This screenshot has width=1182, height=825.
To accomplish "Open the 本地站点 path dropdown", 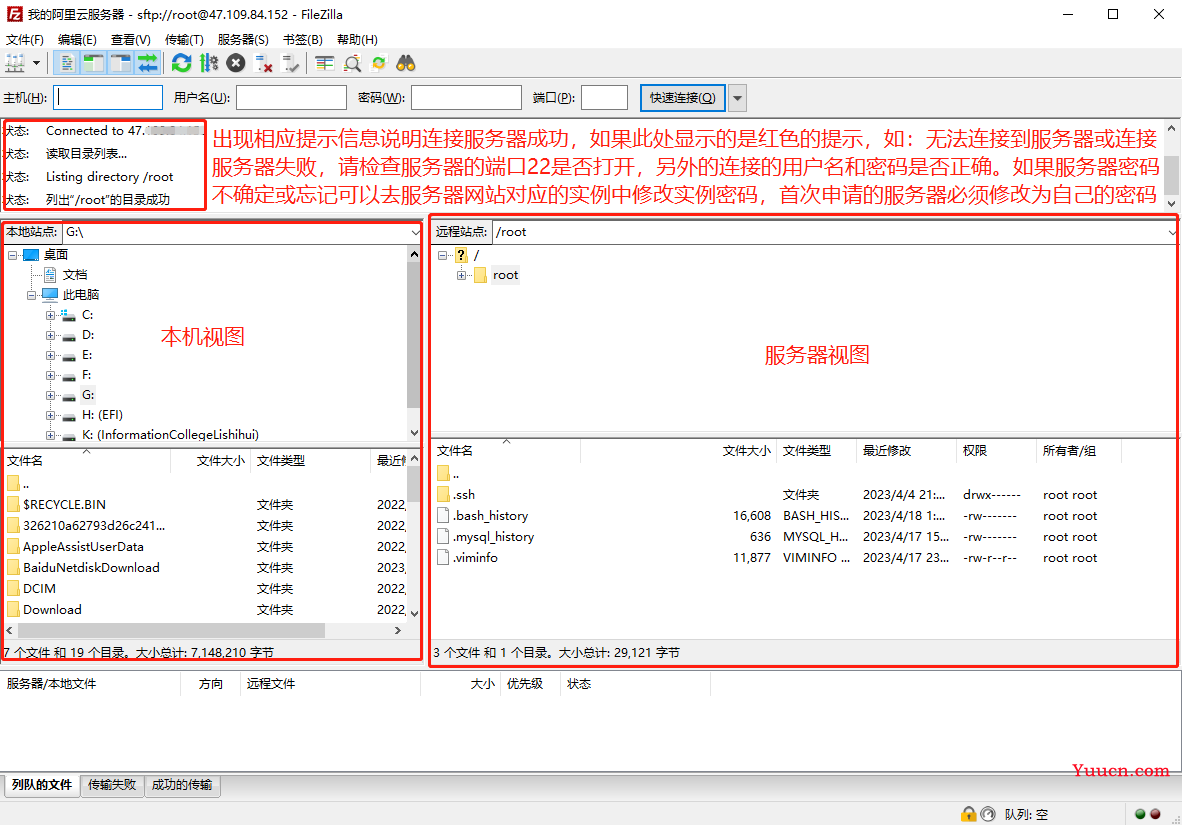I will 415,232.
